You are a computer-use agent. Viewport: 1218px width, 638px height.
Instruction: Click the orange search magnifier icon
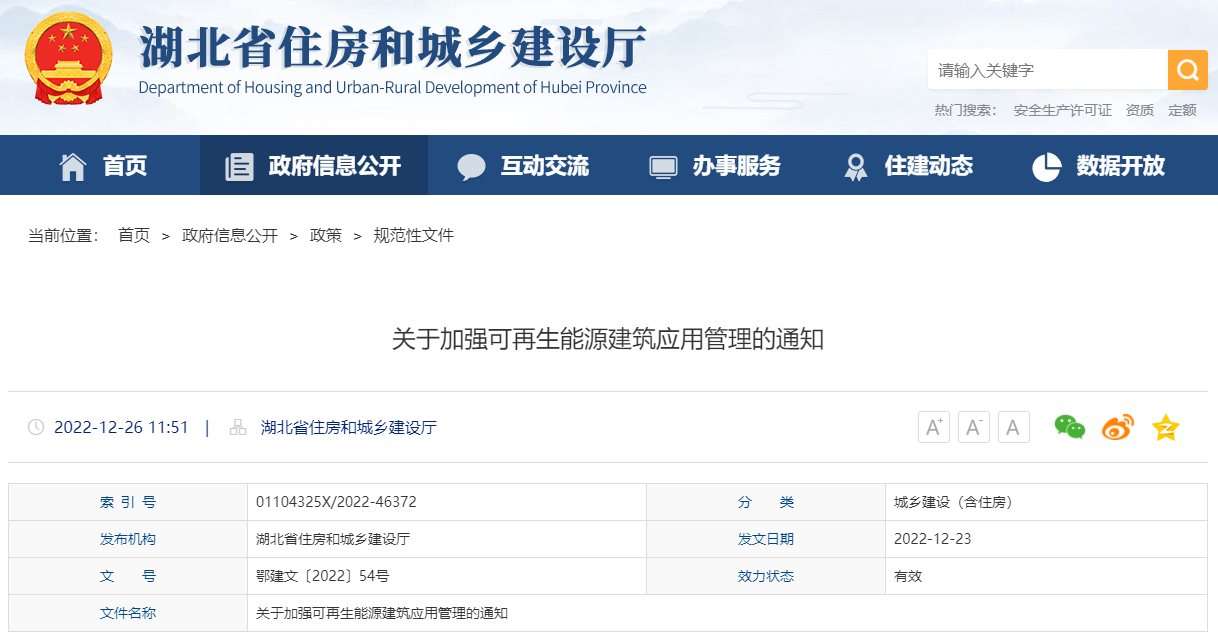[1188, 70]
